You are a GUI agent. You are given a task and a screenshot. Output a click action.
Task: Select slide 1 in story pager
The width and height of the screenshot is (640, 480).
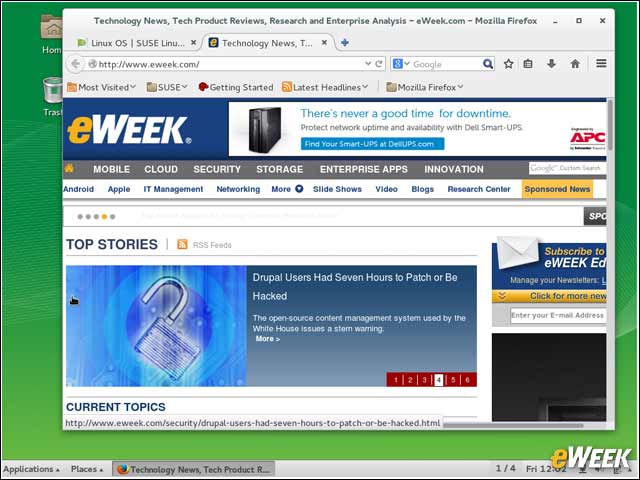[396, 380]
